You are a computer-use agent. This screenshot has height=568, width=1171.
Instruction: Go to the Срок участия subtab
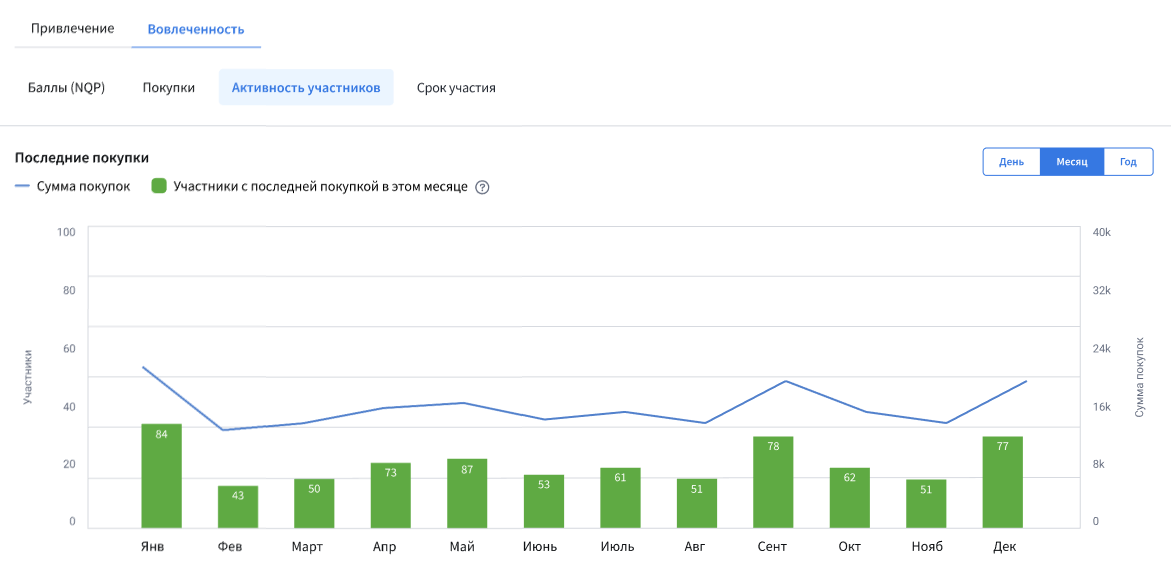tap(456, 88)
